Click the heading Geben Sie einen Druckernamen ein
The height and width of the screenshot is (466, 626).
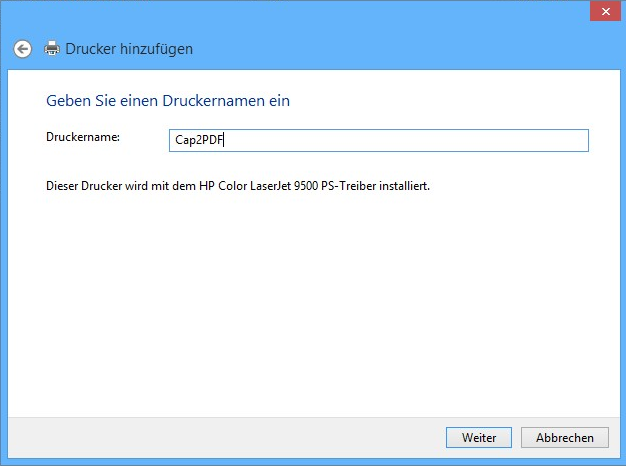[x=168, y=101]
